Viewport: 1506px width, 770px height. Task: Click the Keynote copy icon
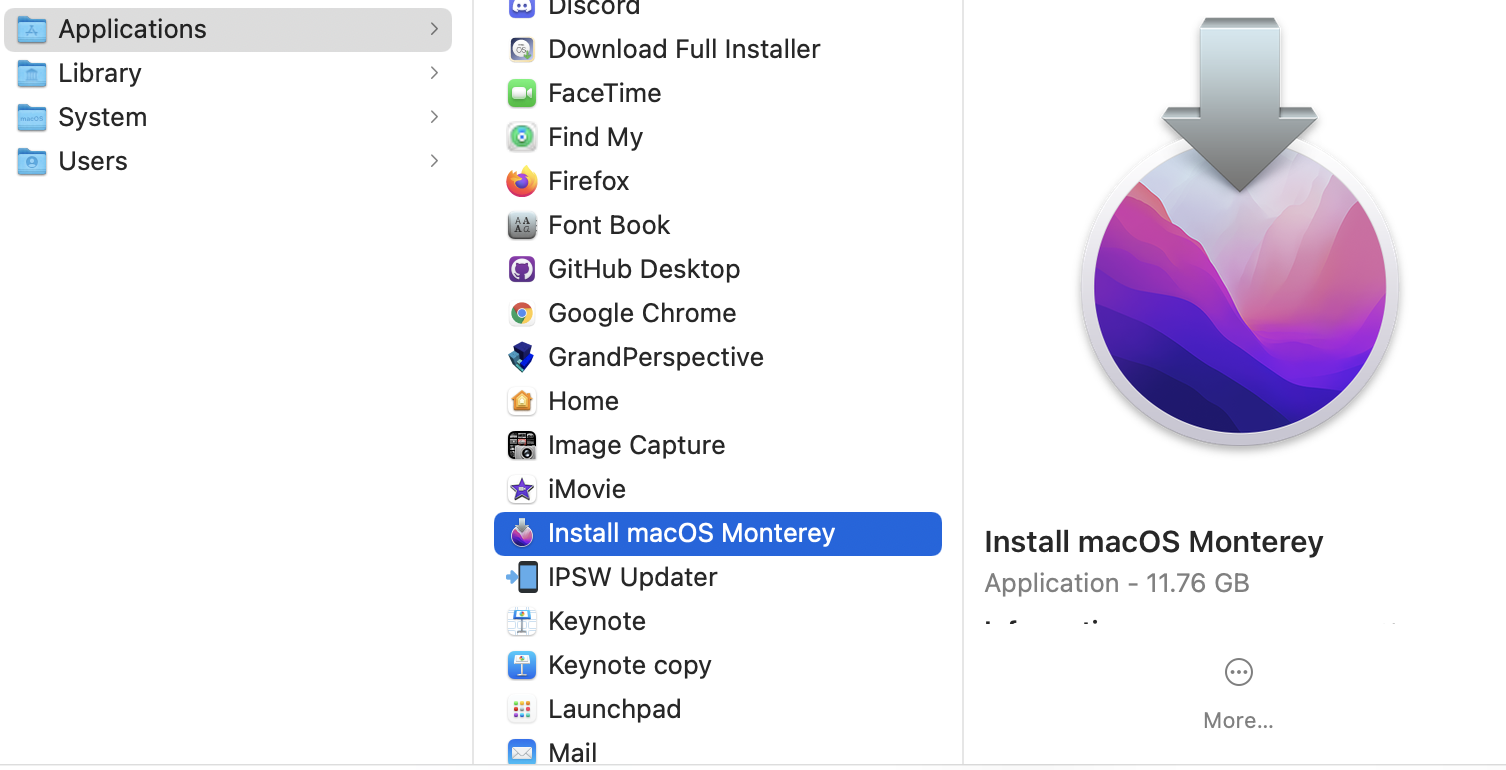coord(522,665)
